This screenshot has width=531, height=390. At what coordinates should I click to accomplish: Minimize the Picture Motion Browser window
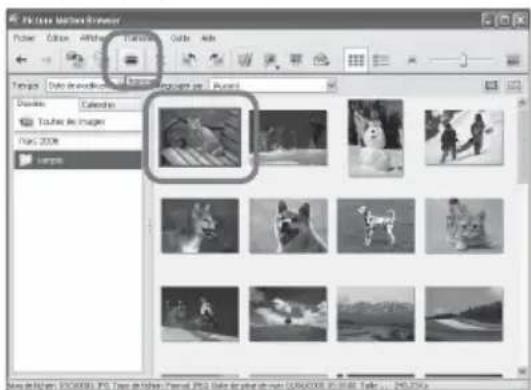487,20
